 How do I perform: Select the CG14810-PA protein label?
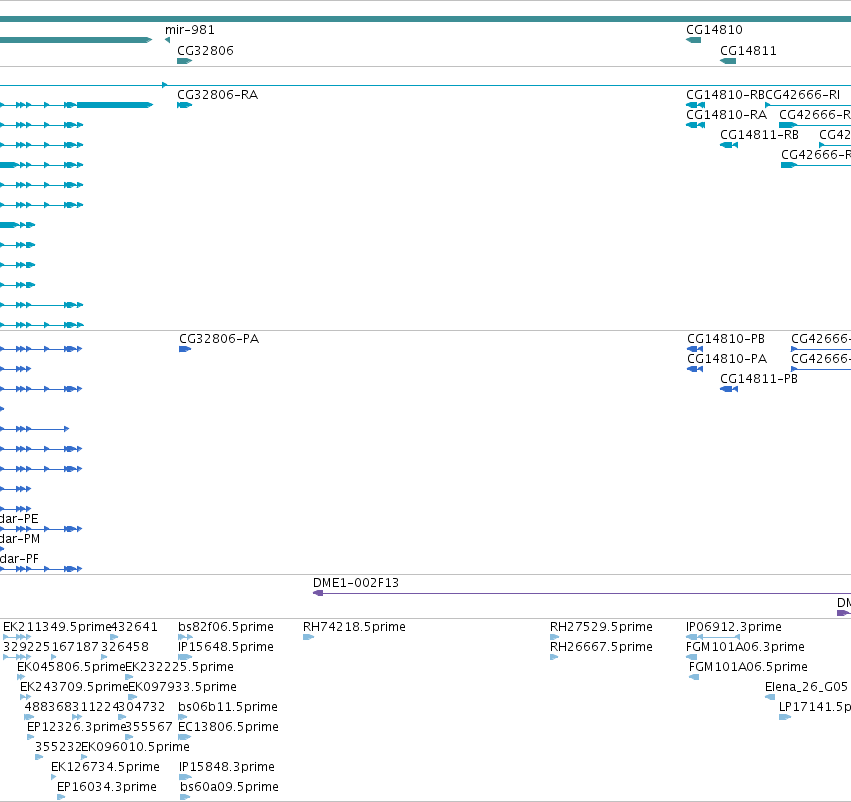(727, 359)
